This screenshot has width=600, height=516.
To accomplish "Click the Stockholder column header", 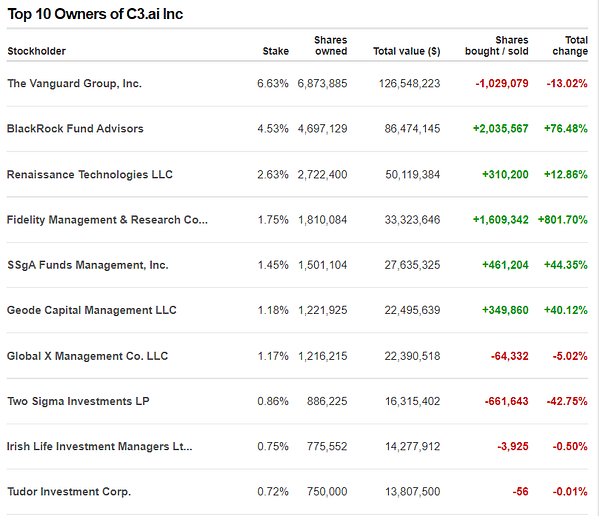I will click(x=37, y=51).
